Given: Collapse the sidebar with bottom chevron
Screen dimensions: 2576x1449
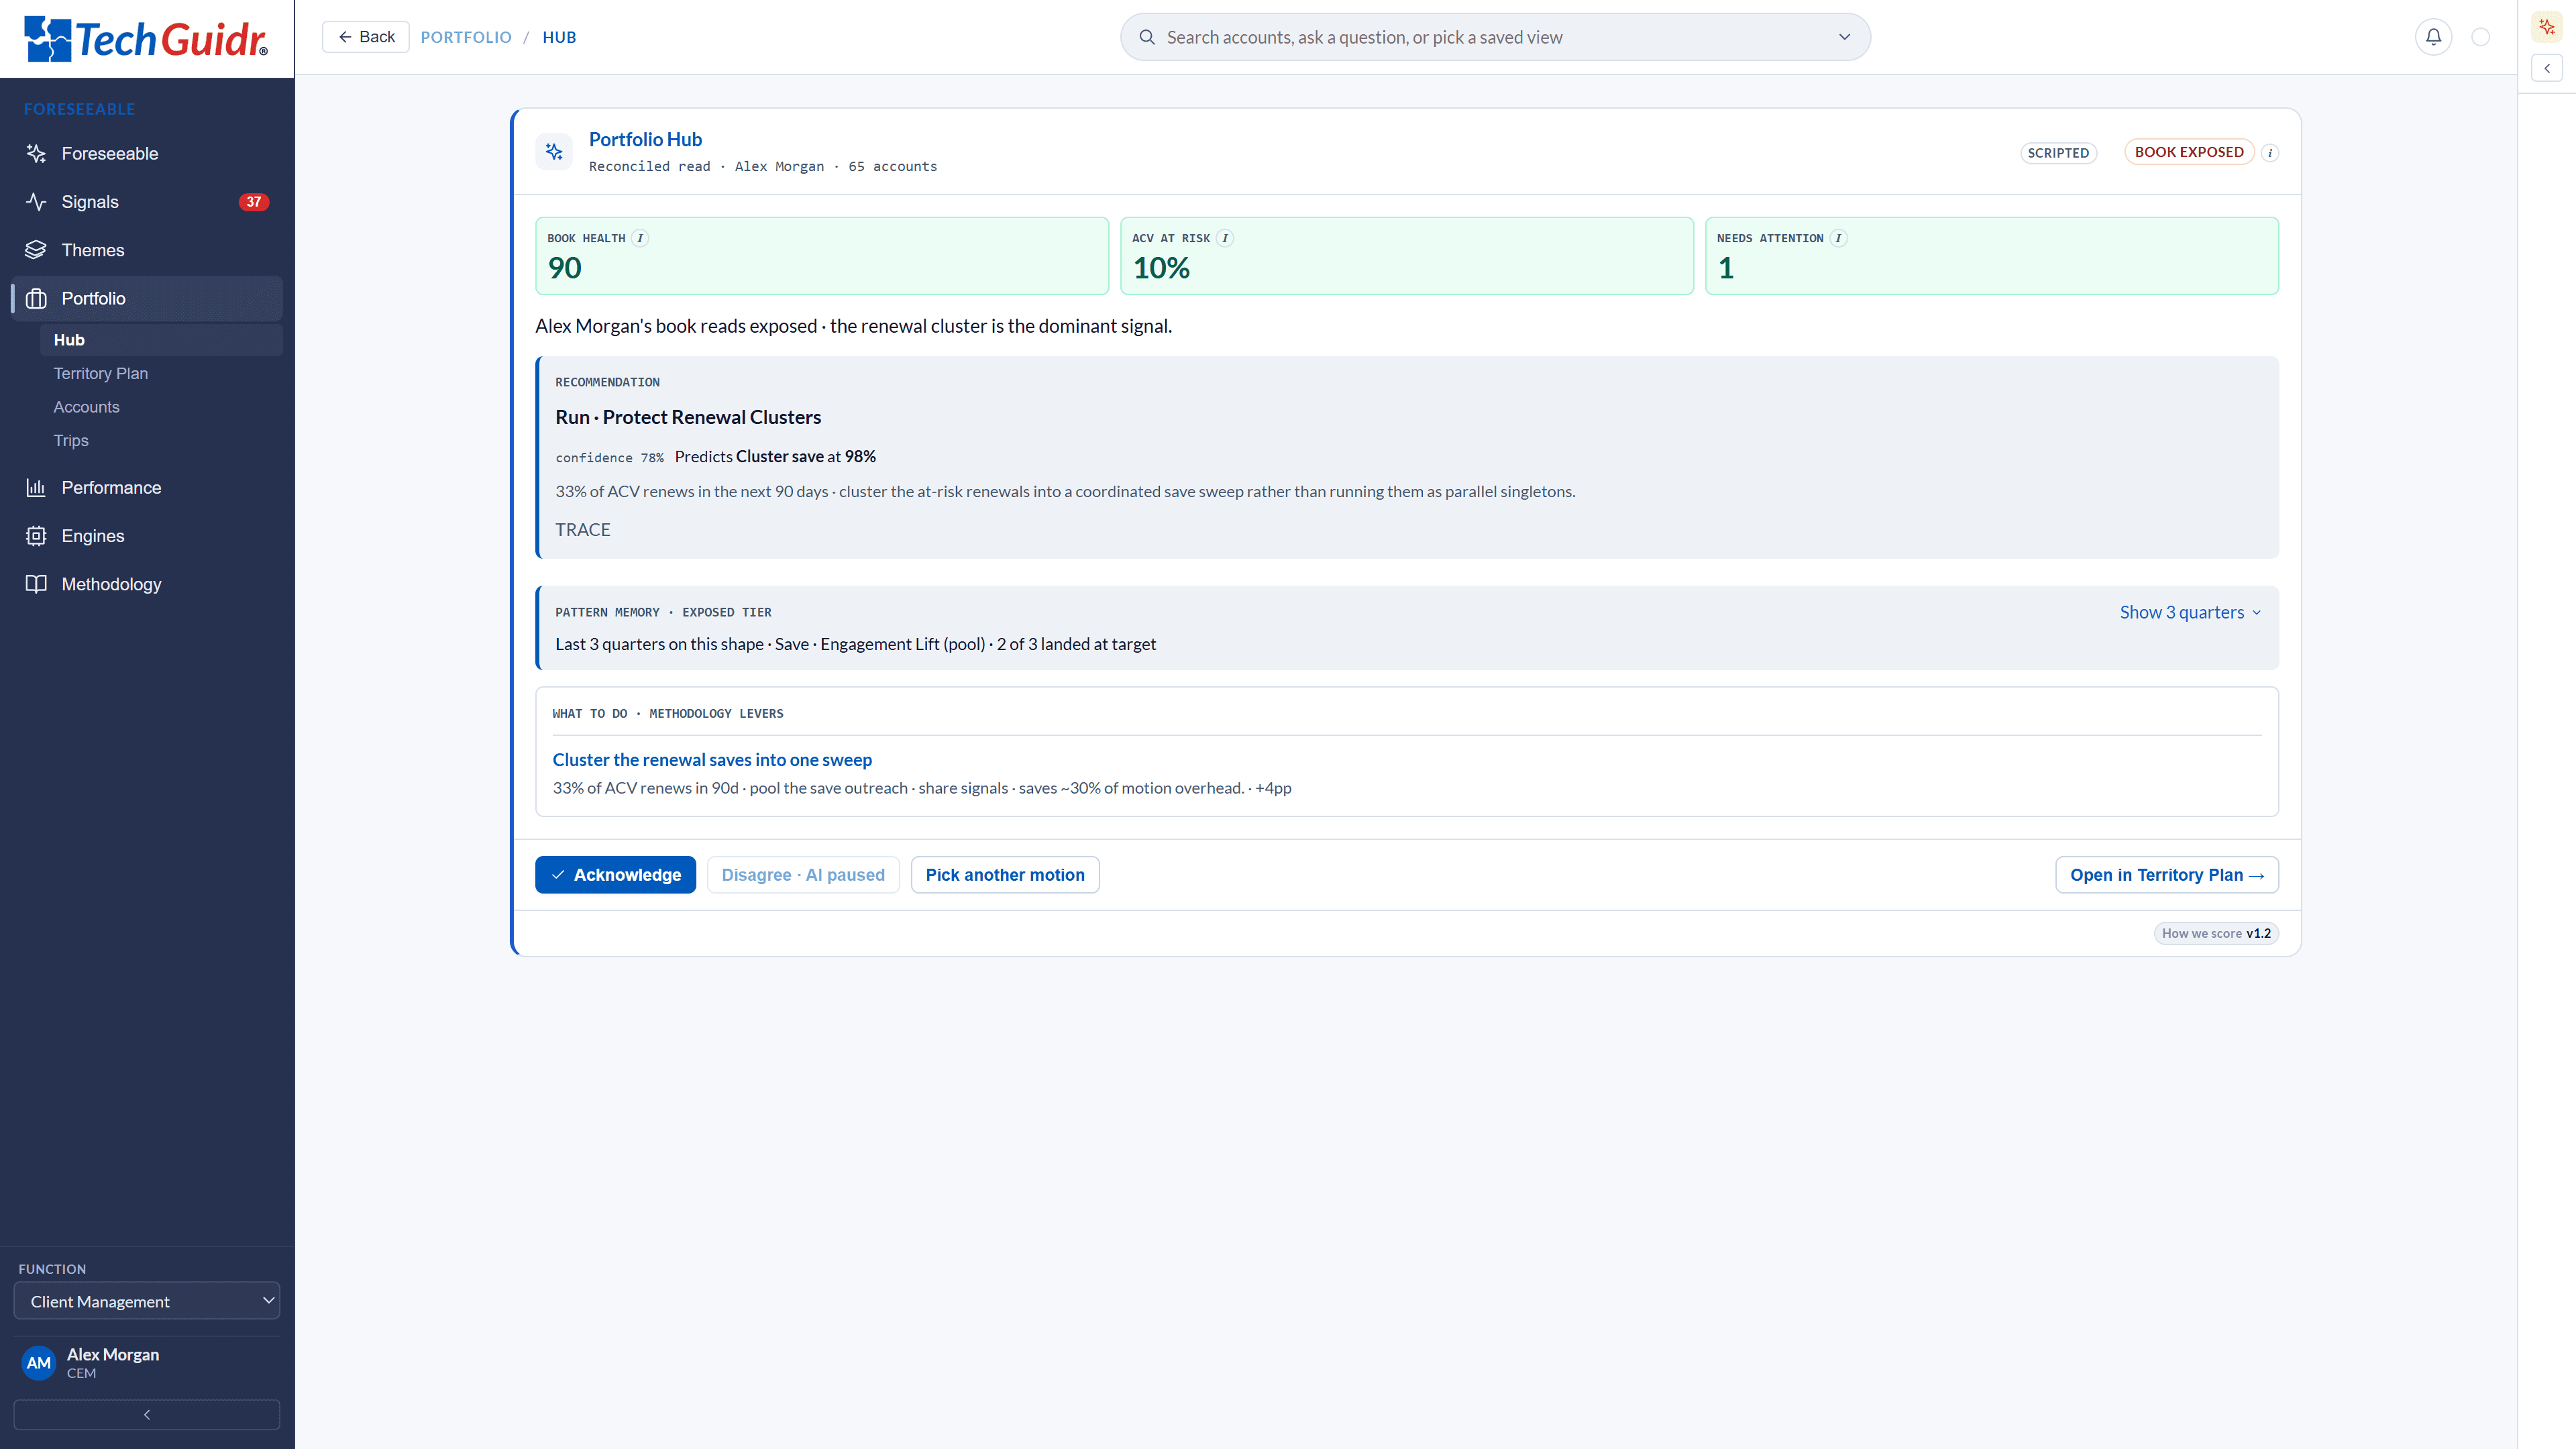Looking at the screenshot, I should [x=147, y=1415].
